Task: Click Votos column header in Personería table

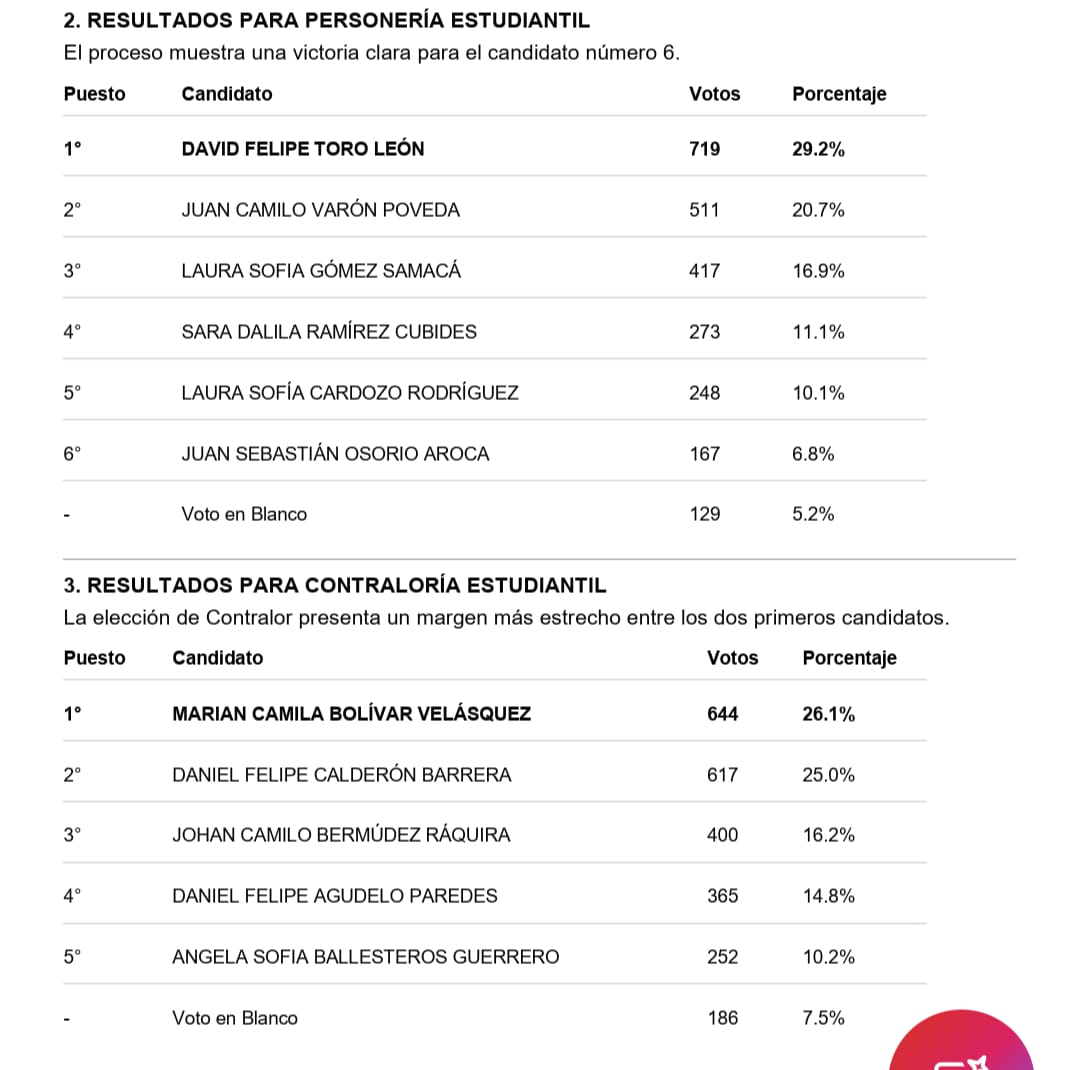Action: pyautogui.click(x=714, y=94)
